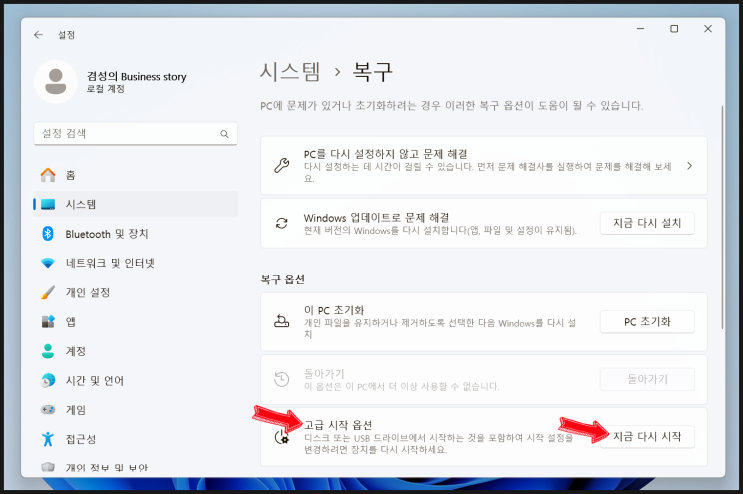The height and width of the screenshot is (494, 743).
Task: Open the 홈 menu item
Action: pyautogui.click(x=136, y=175)
